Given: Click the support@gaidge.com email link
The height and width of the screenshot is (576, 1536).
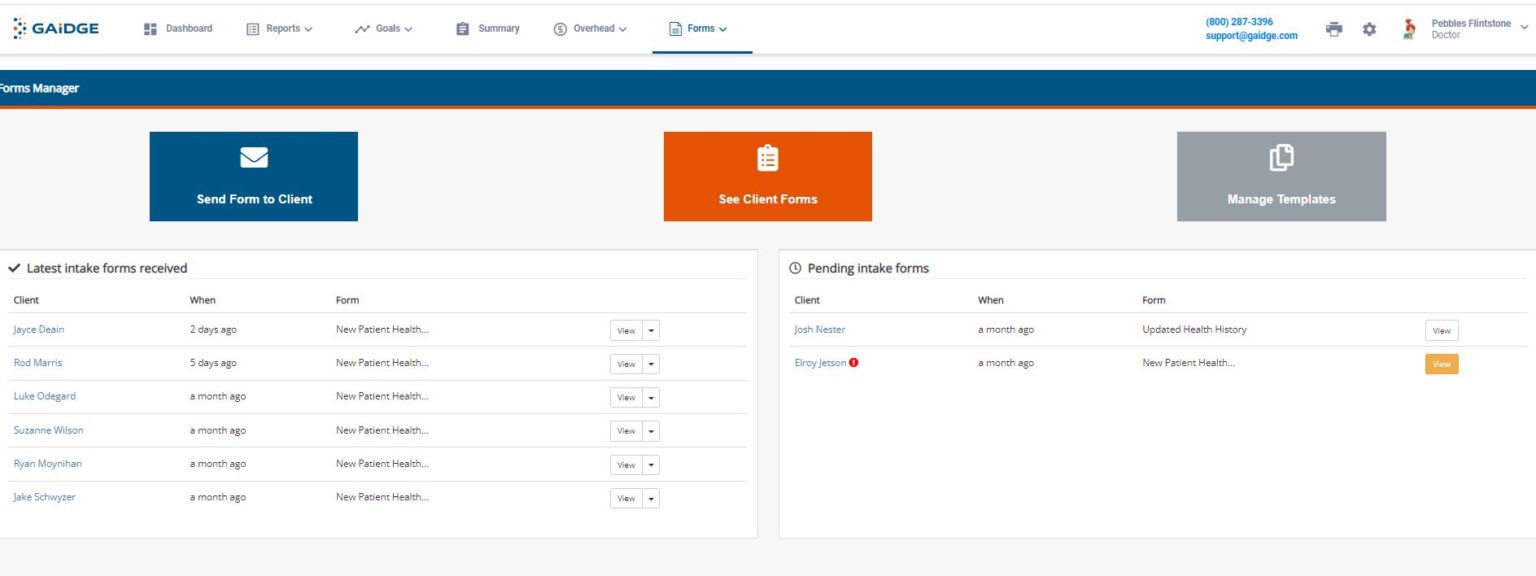Looking at the screenshot, I should [x=1251, y=36].
